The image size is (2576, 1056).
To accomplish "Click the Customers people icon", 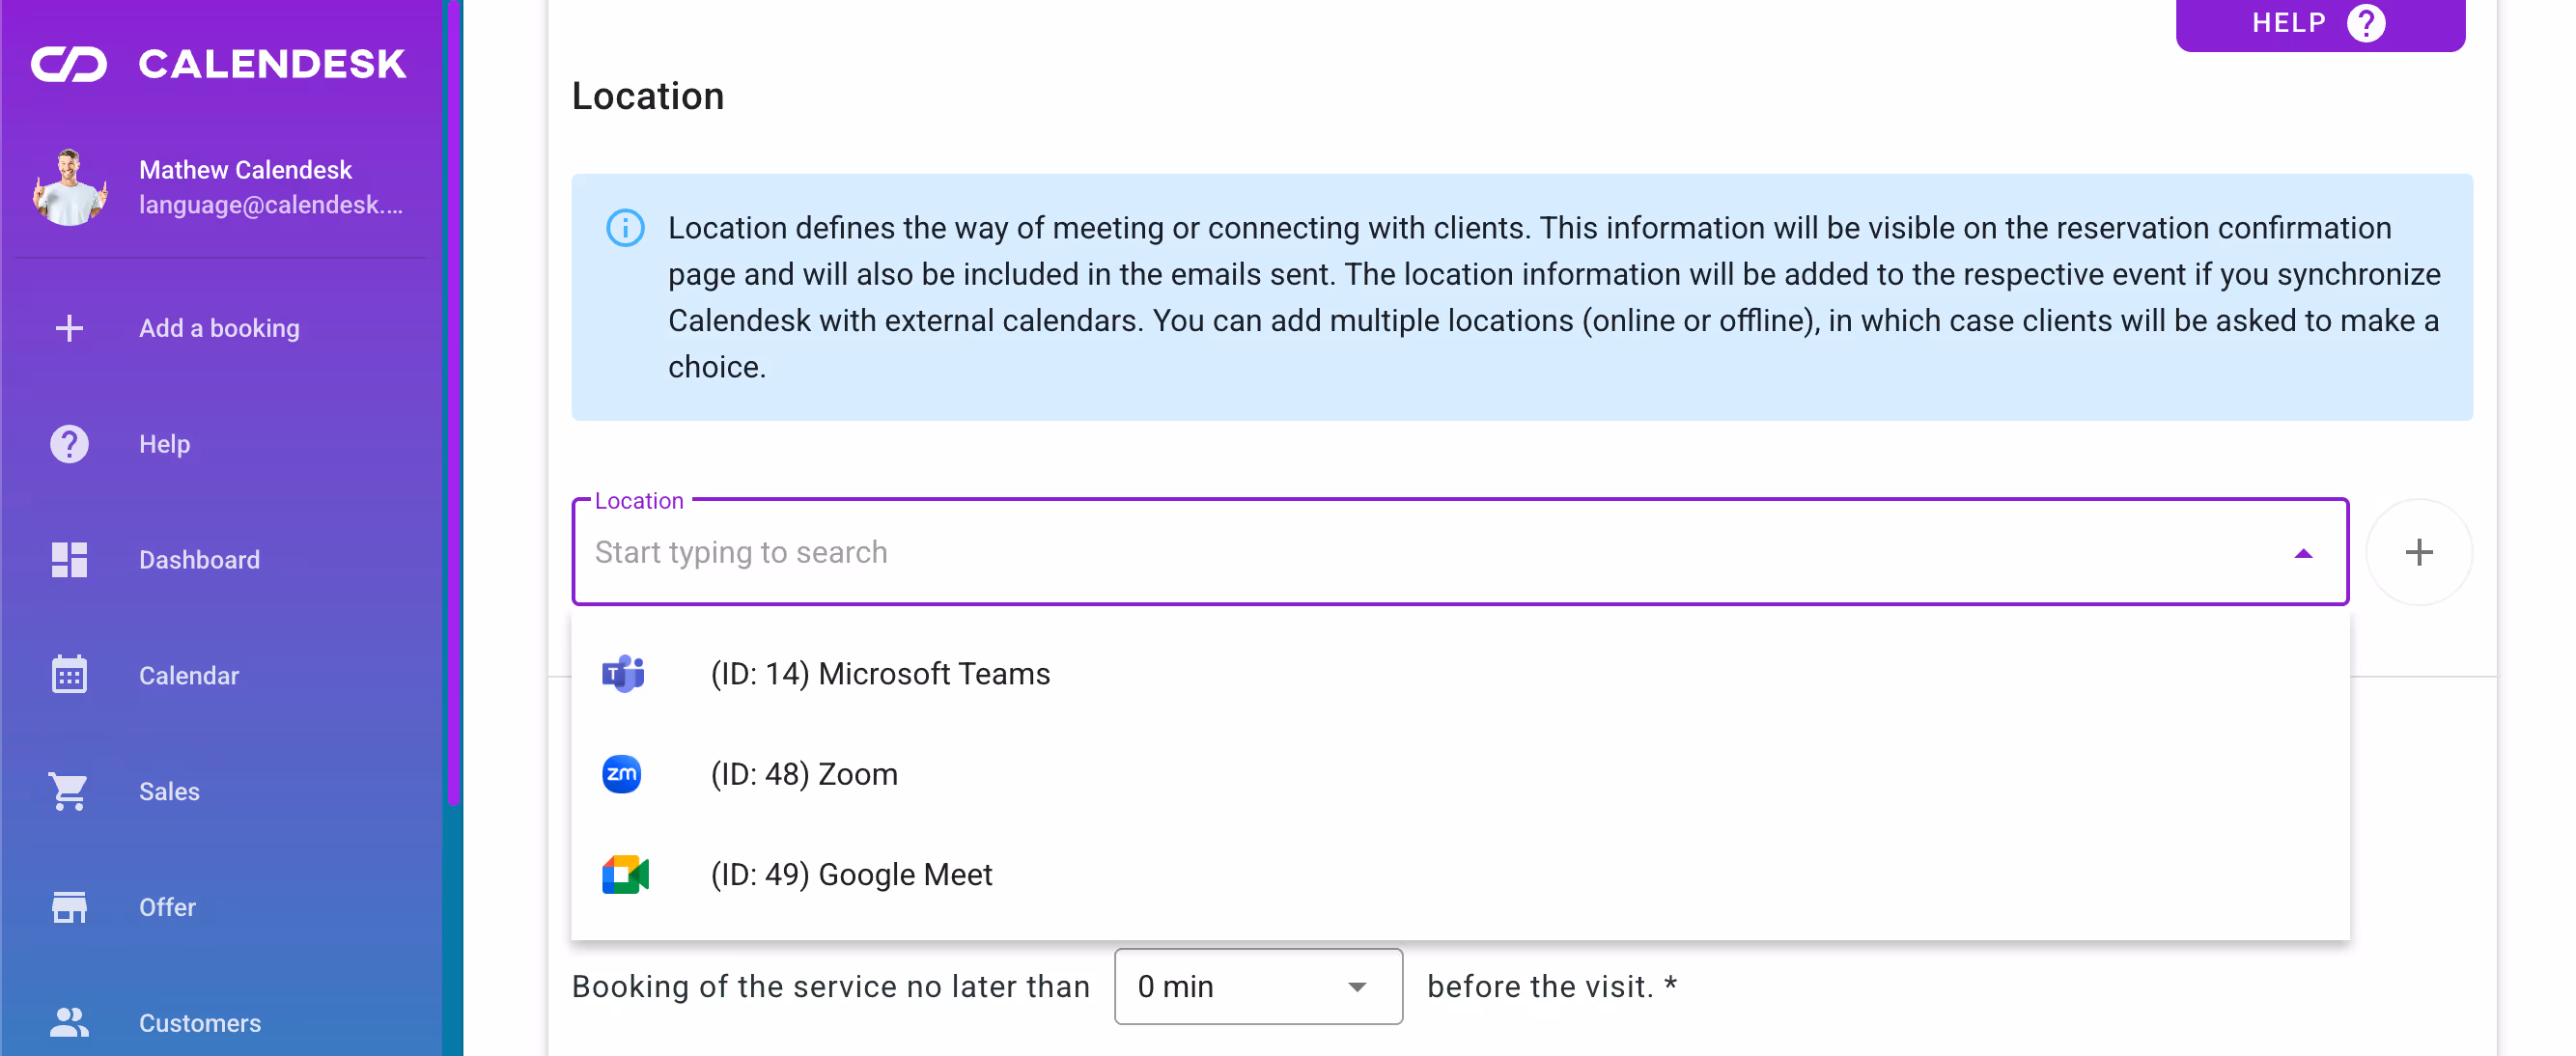I will [69, 1022].
